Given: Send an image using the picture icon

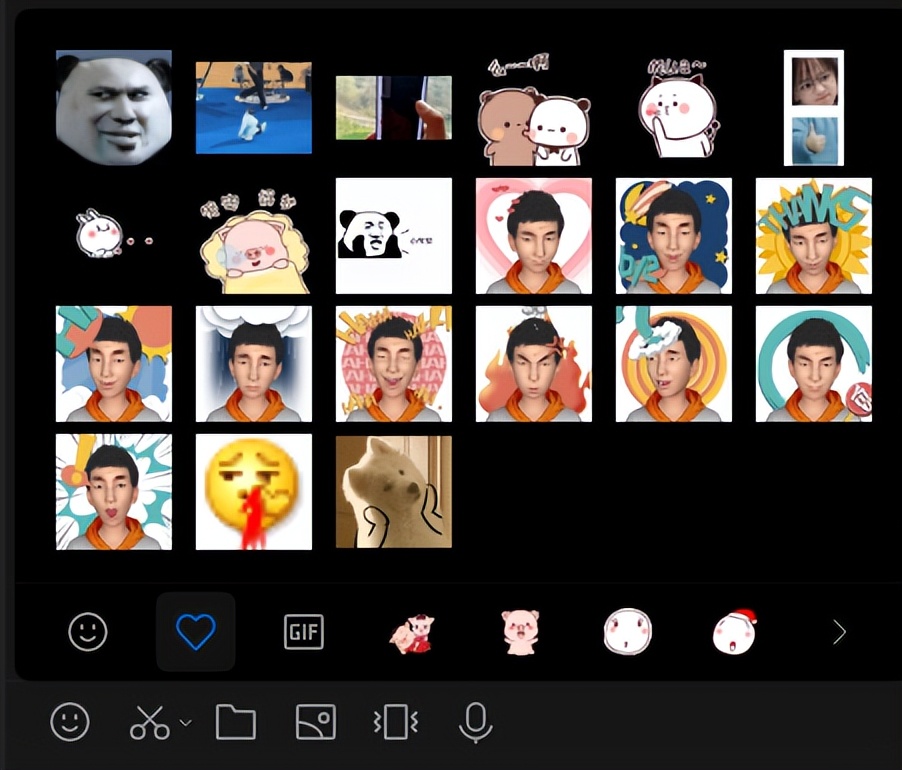Looking at the screenshot, I should click(315, 721).
